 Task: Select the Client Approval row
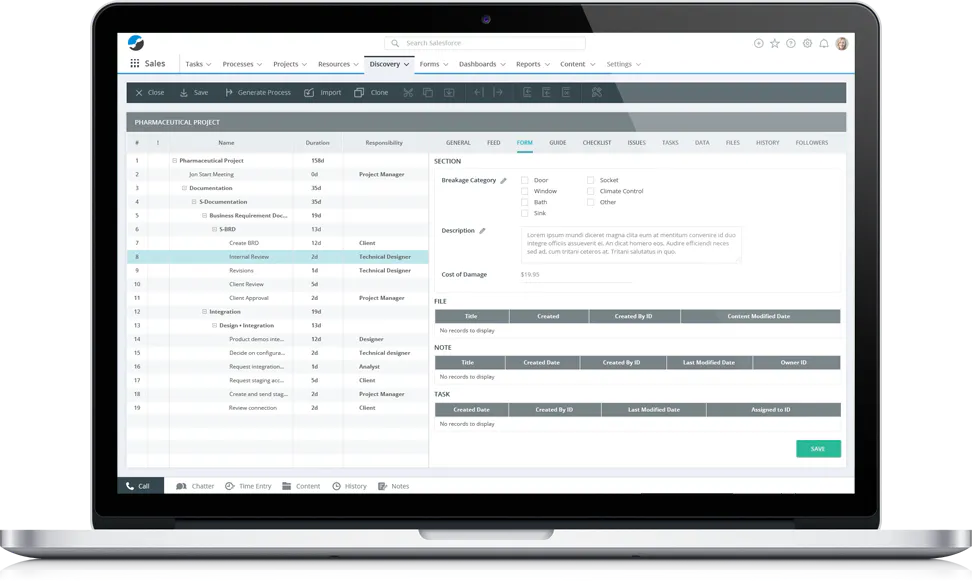[x=278, y=298]
